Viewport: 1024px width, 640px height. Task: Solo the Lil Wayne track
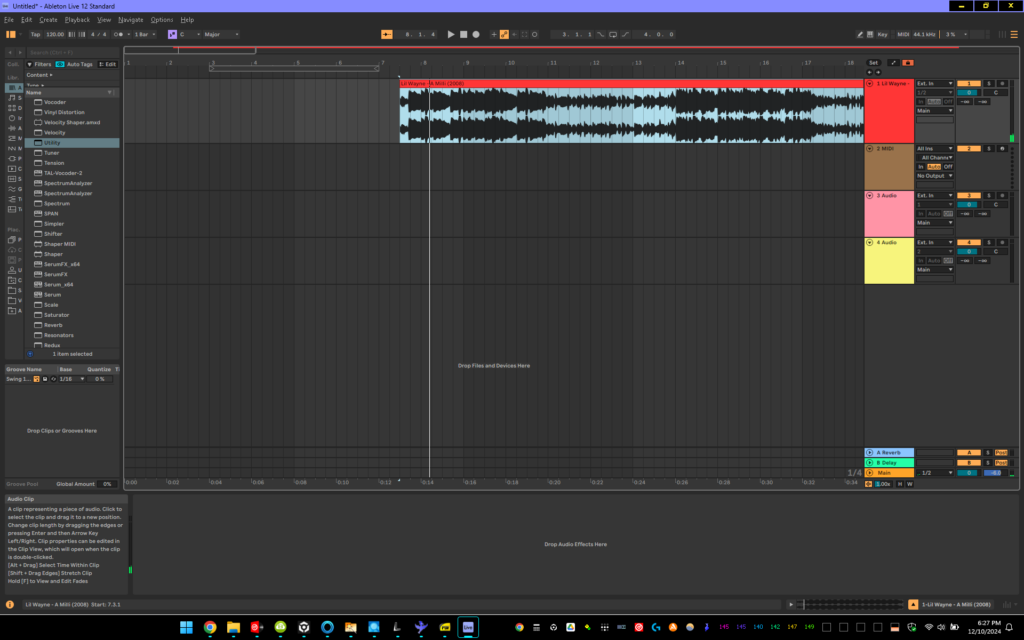click(990, 84)
